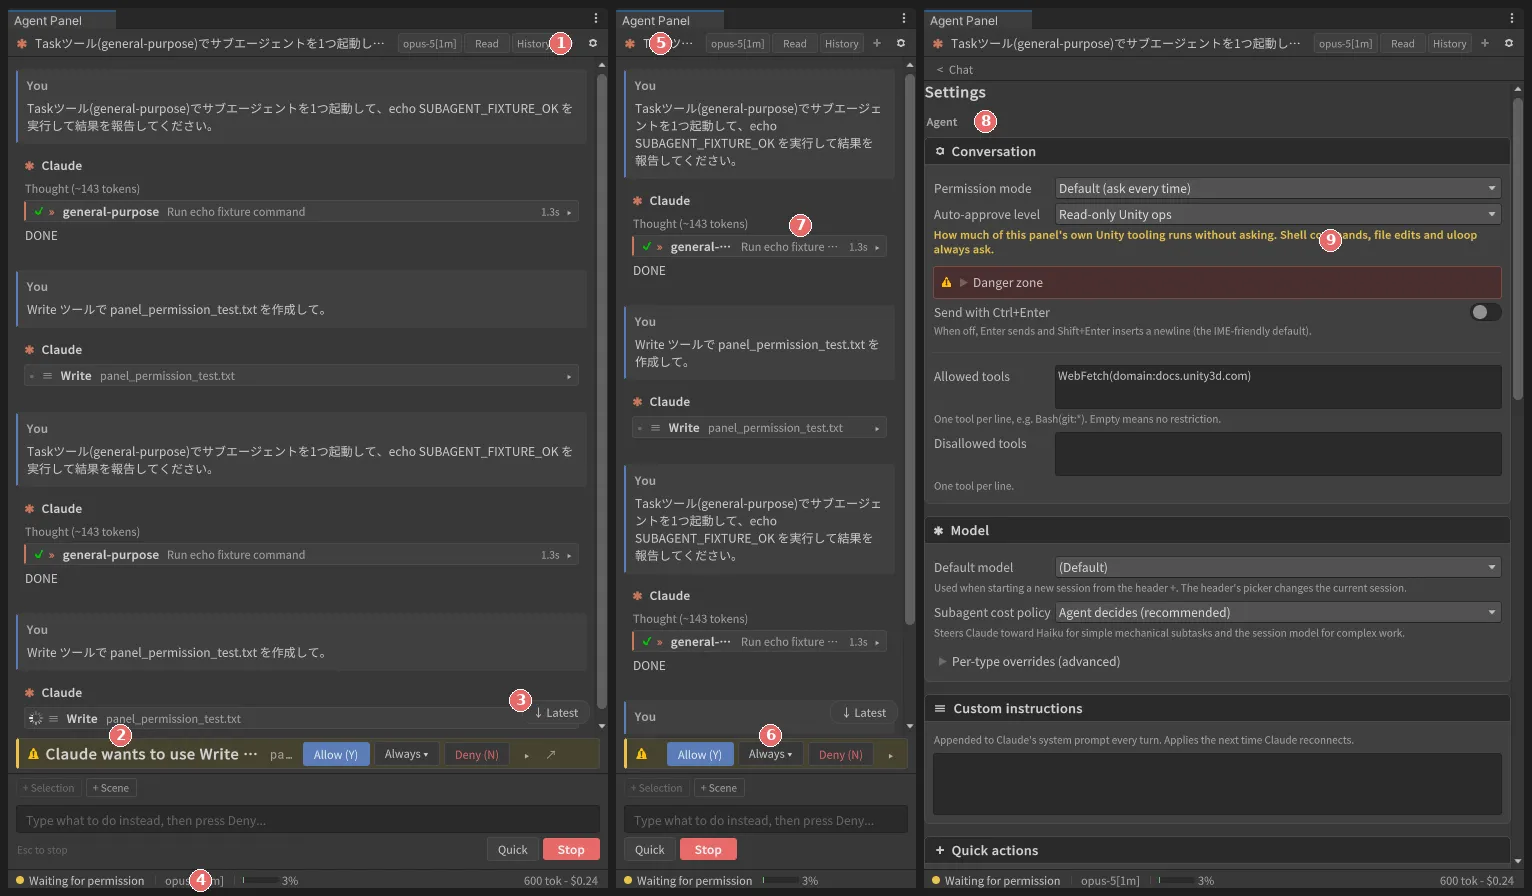The width and height of the screenshot is (1532, 896).
Task: Expand permission details triangle in left permission bar
Action: pyautogui.click(x=527, y=755)
